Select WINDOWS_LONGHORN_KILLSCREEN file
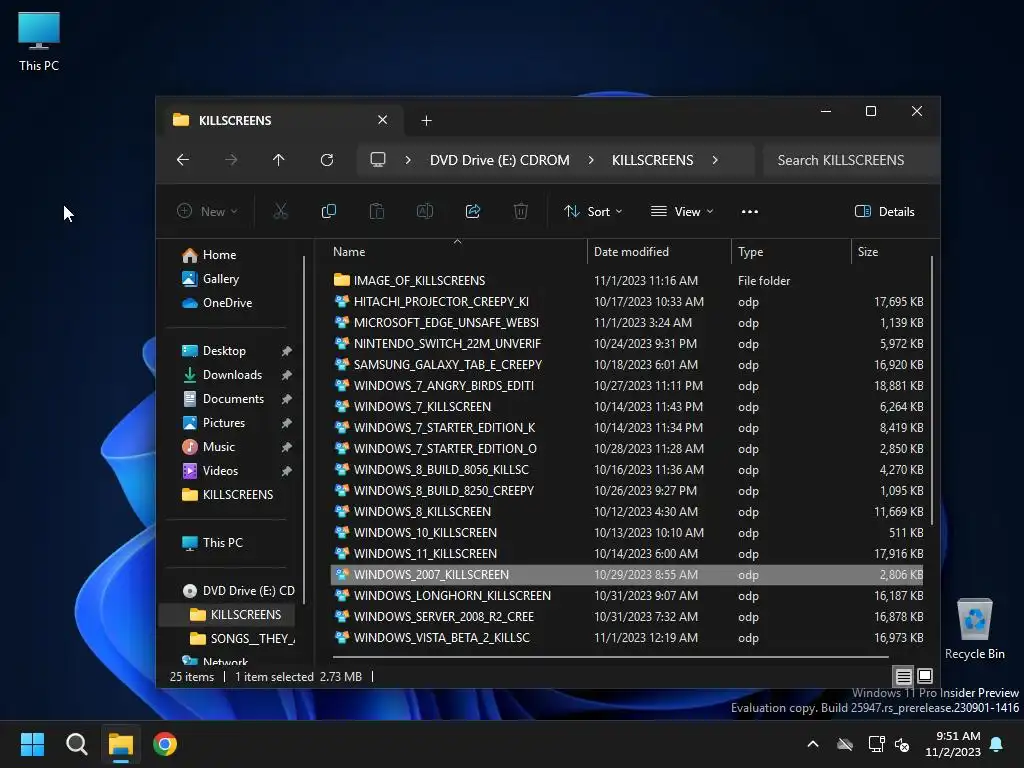Image resolution: width=1024 pixels, height=768 pixels. (x=627, y=596)
